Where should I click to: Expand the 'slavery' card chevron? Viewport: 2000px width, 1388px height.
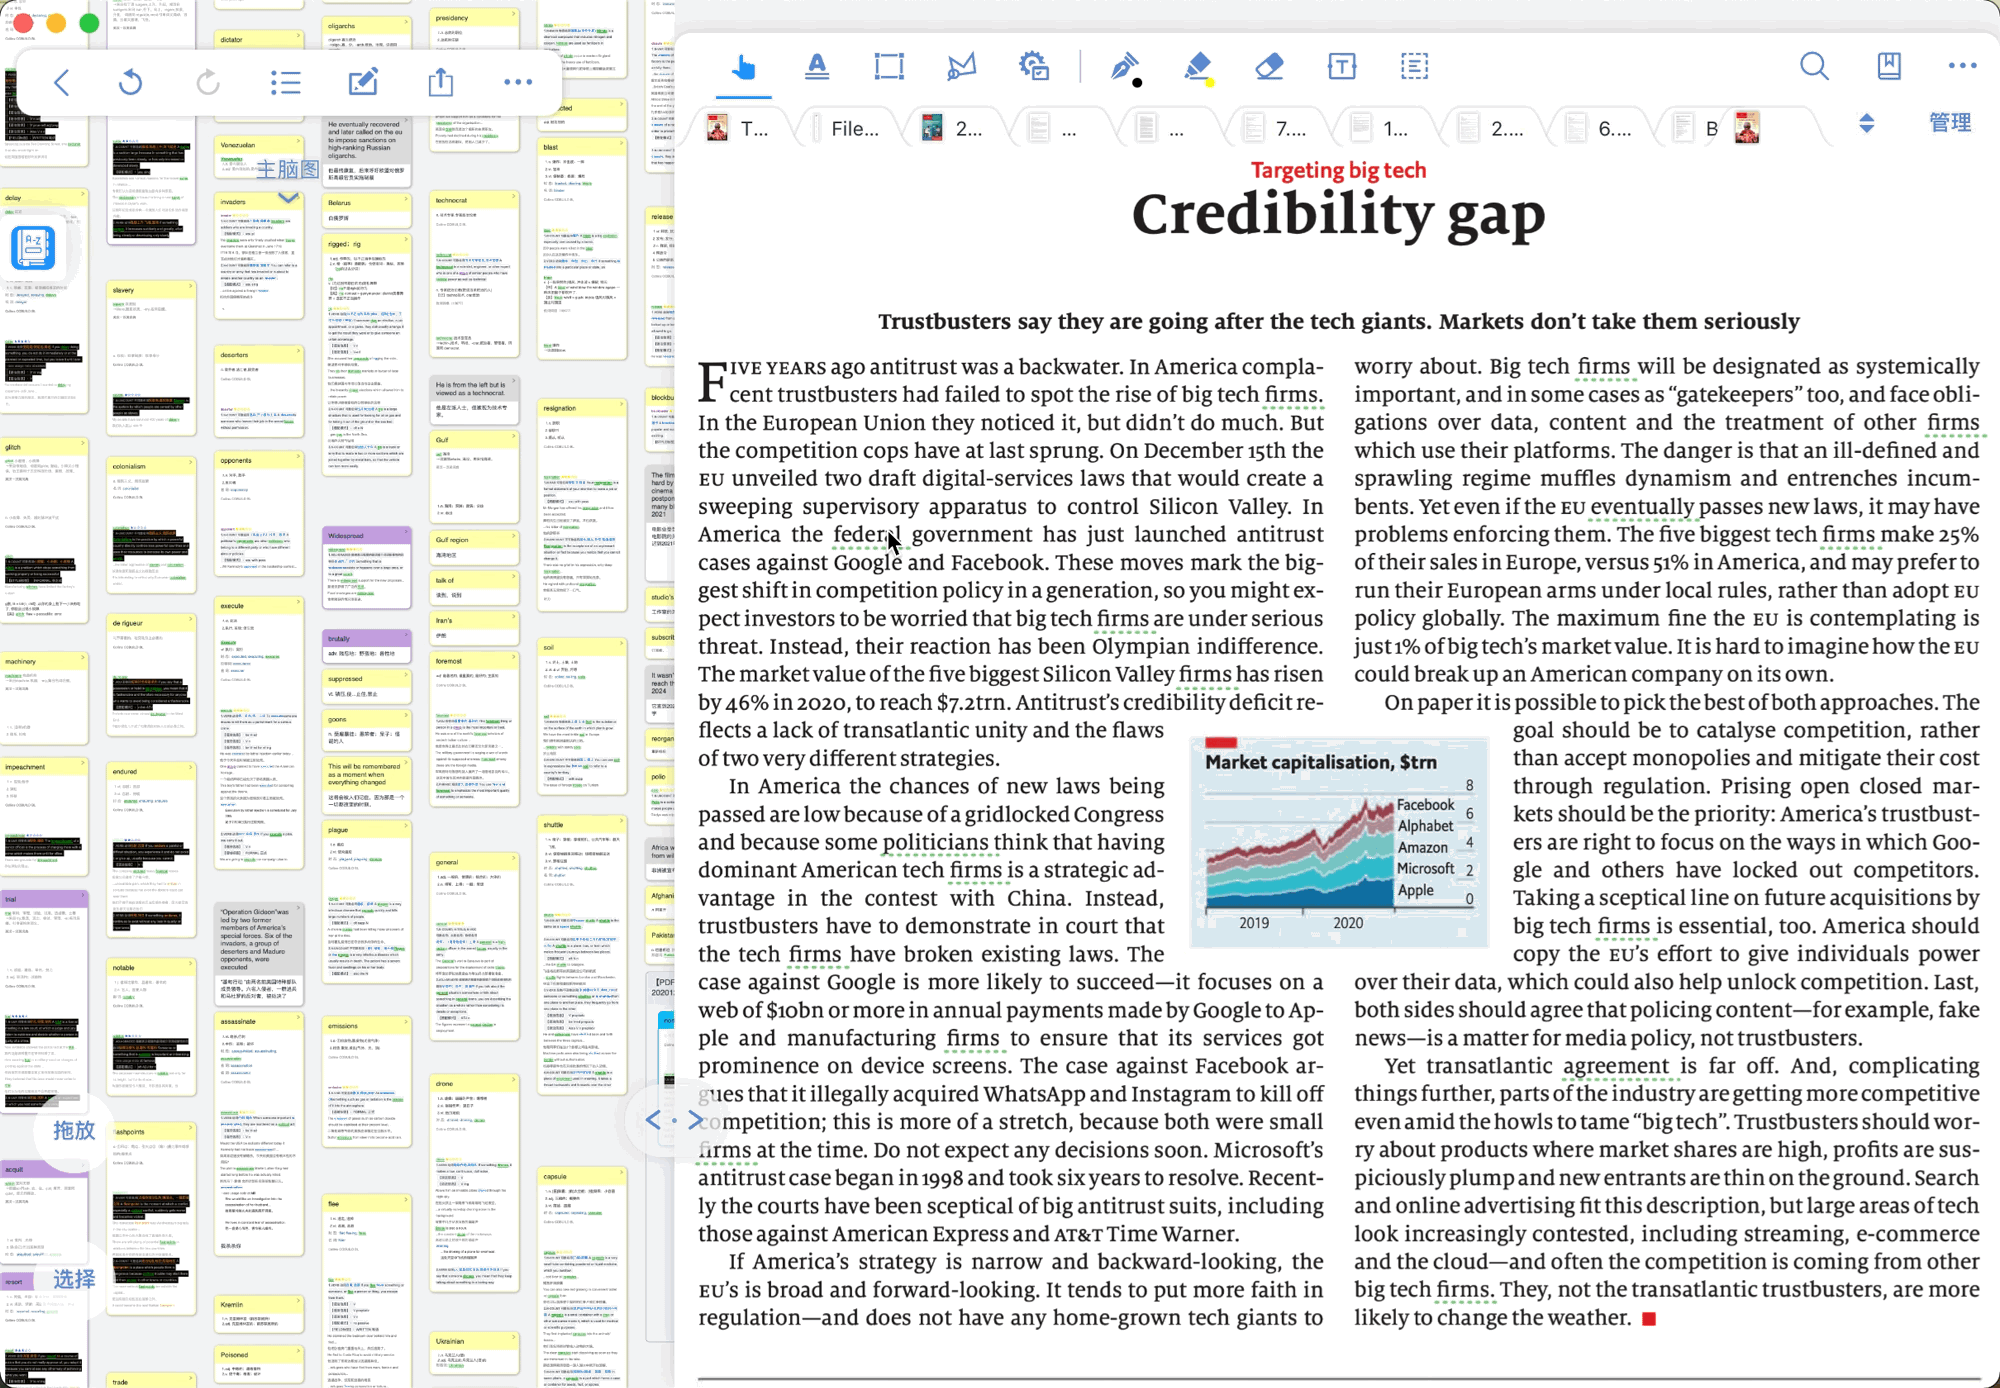[190, 288]
